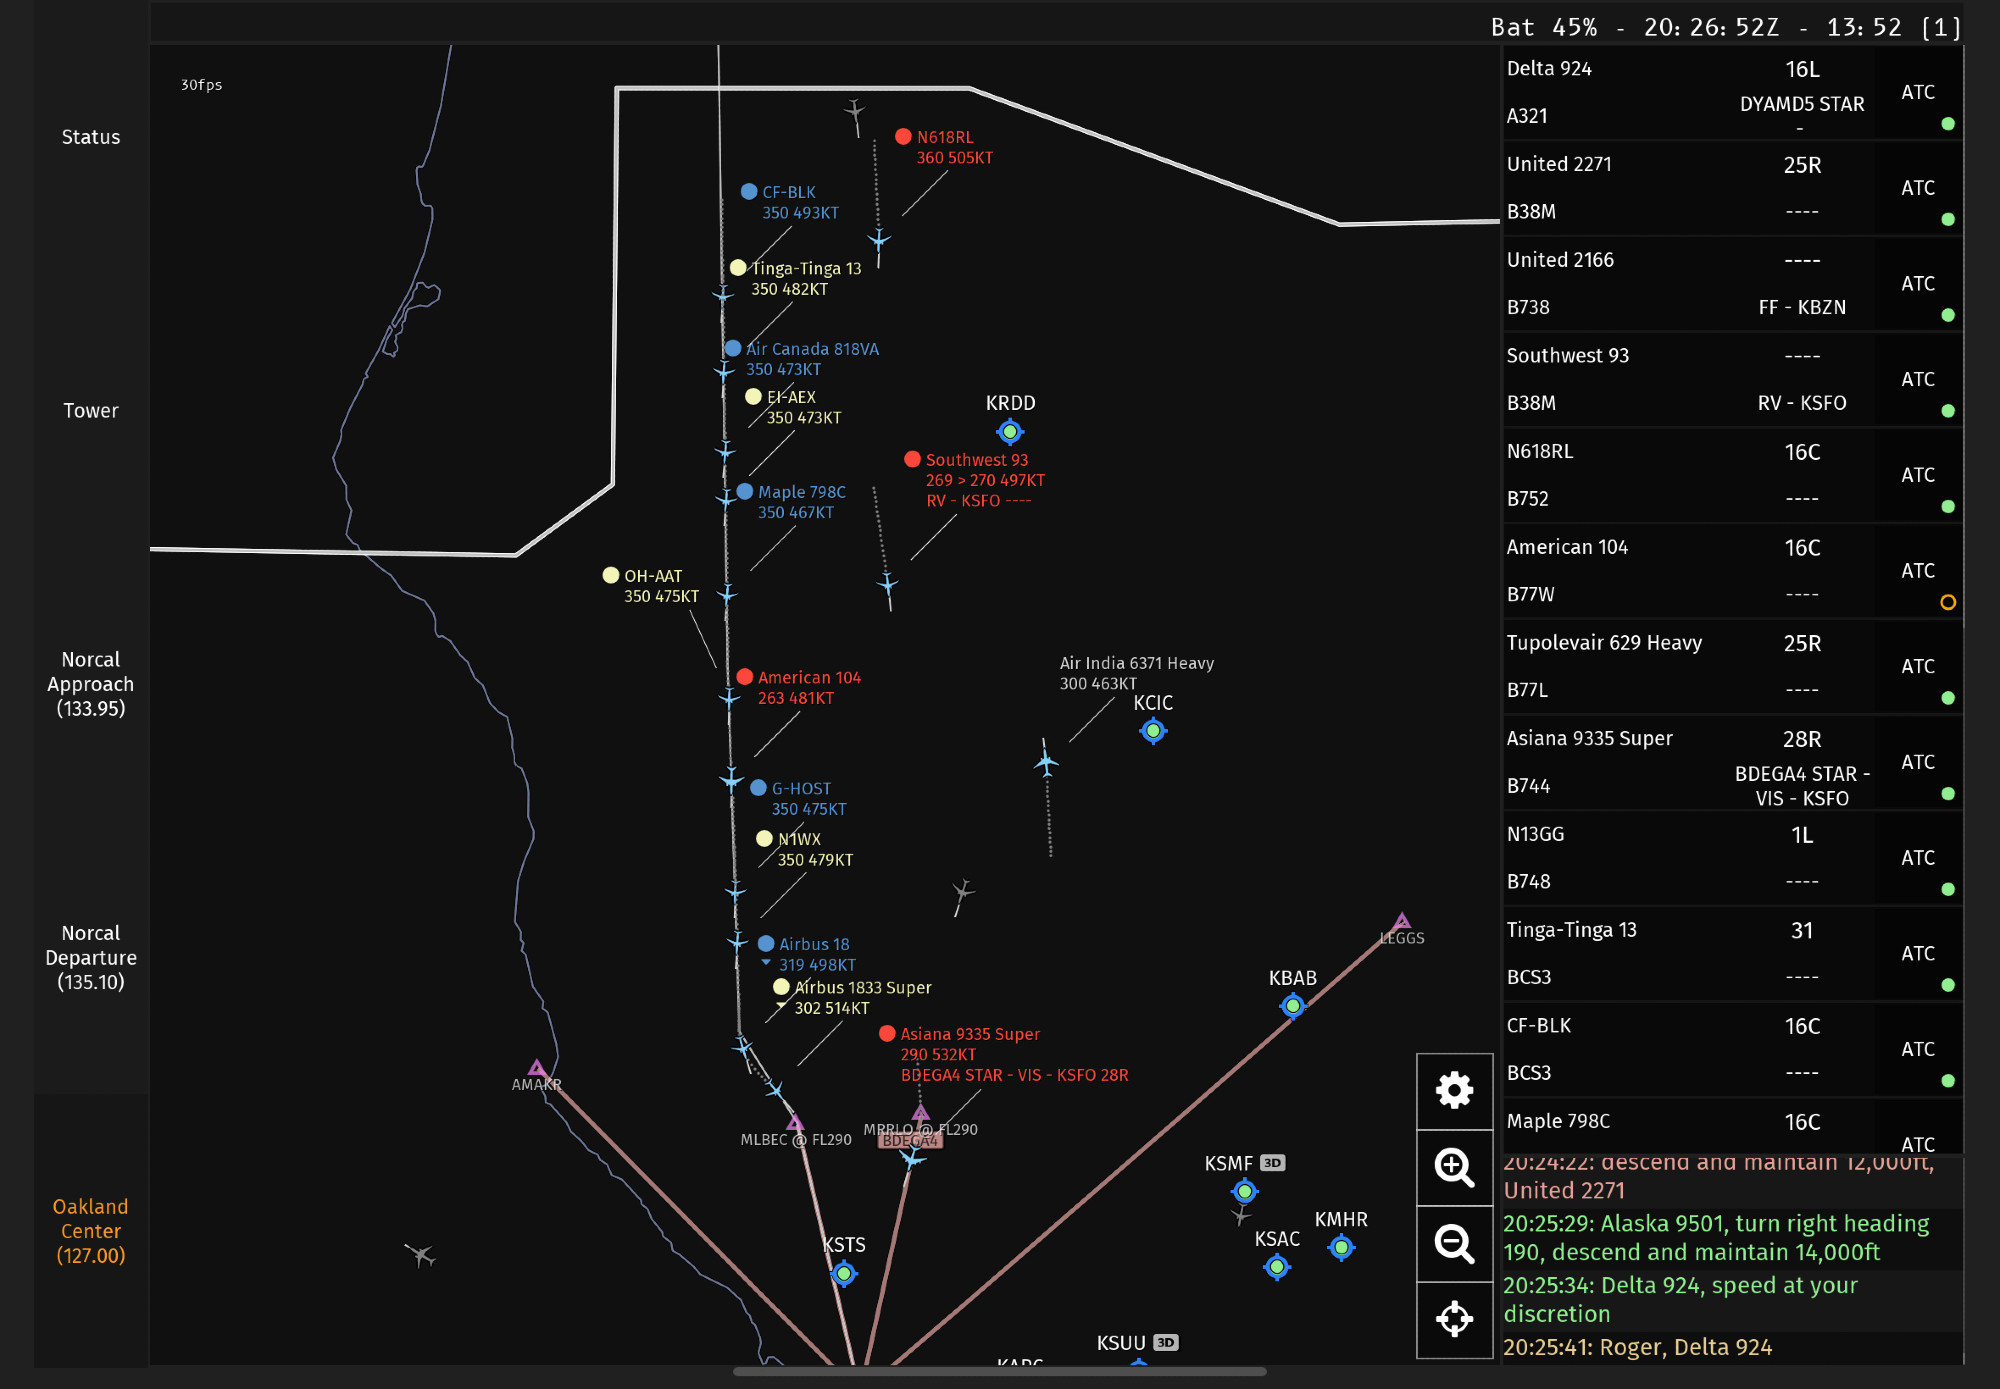Select American 104 red aircraft dot
Image resolution: width=2000 pixels, height=1389 pixels.
744,677
